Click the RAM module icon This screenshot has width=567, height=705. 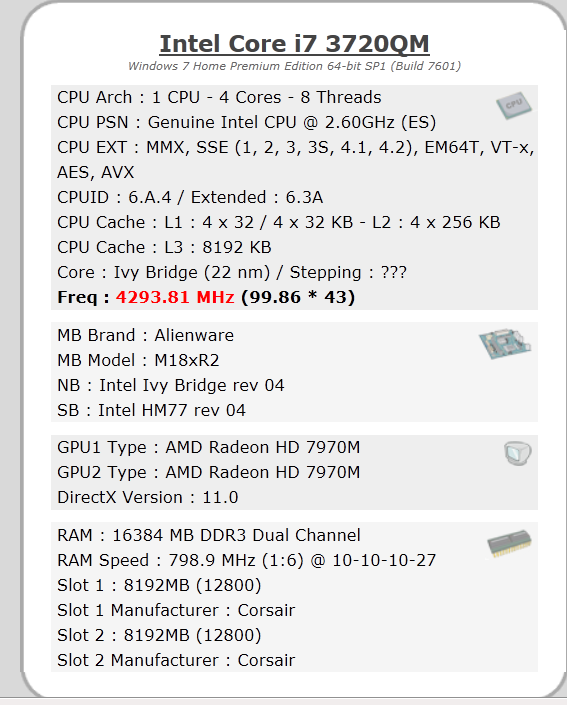[509, 543]
